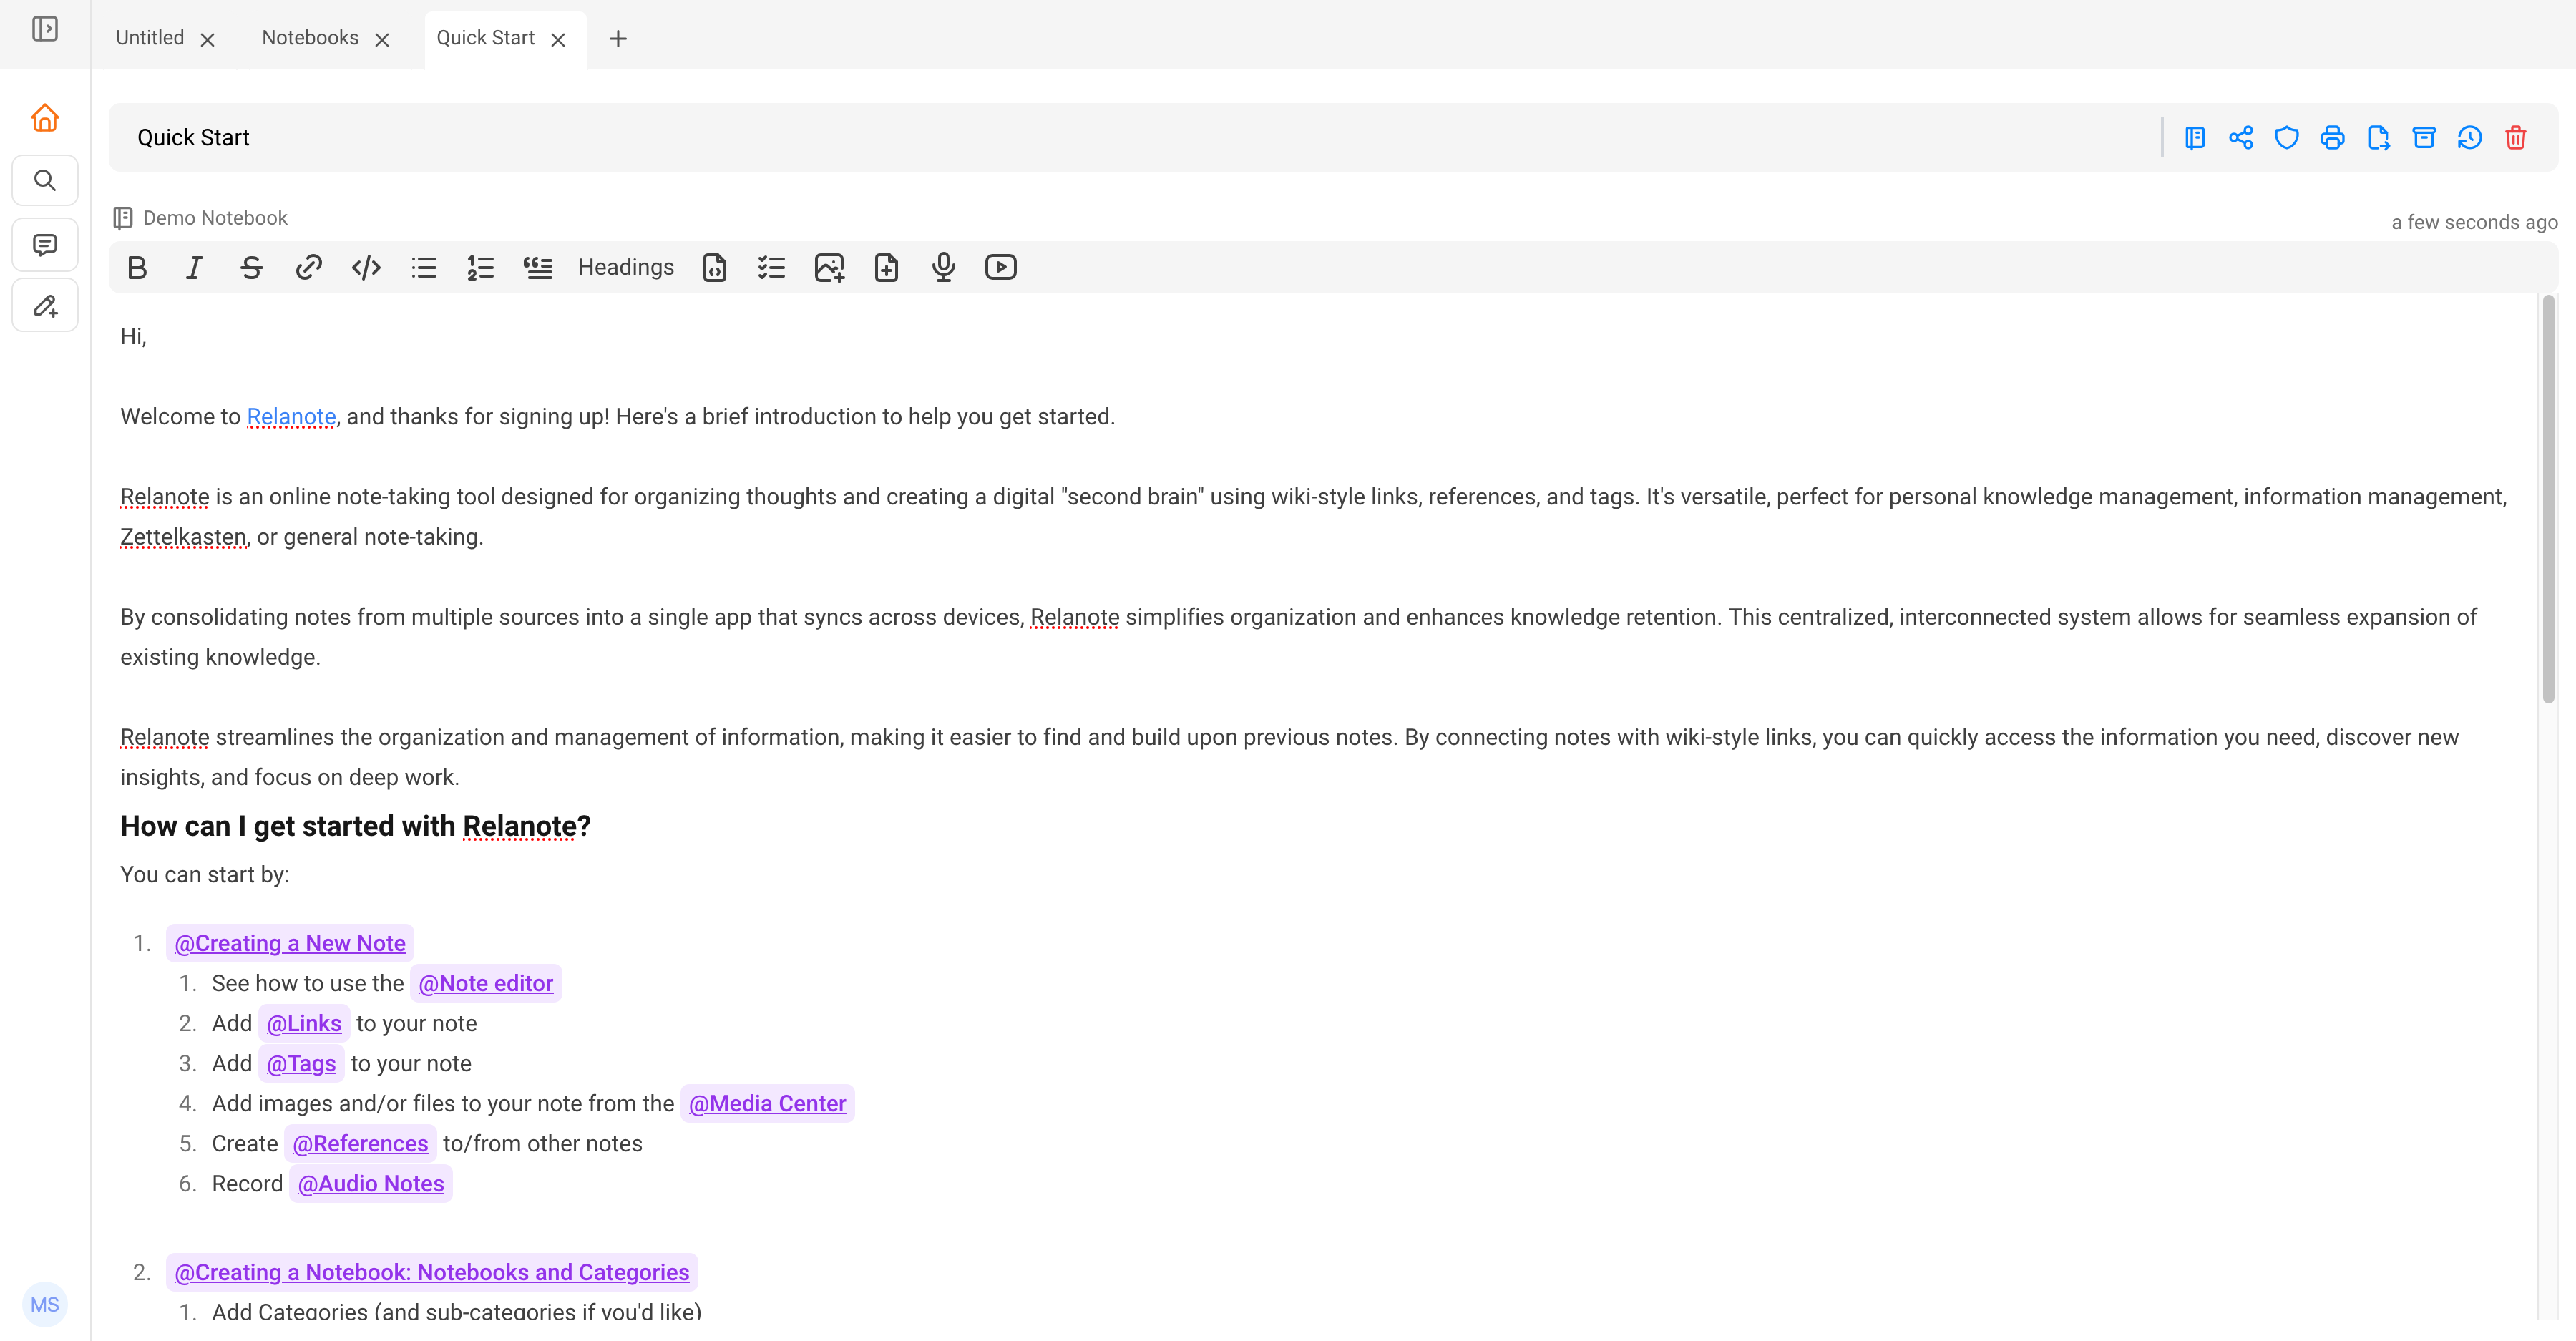
Task: Click the word Zettelkasten
Action: (x=183, y=537)
